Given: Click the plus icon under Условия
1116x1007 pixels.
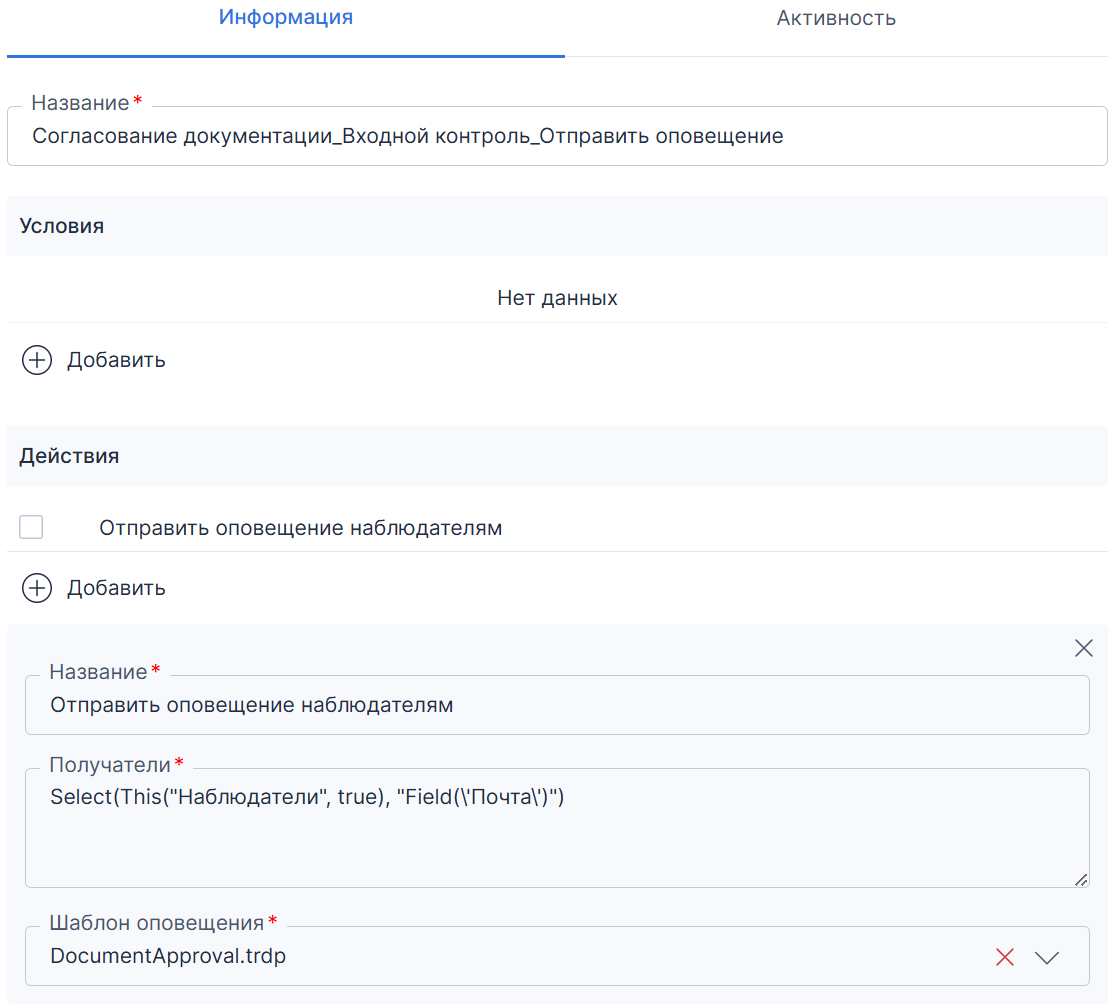Looking at the screenshot, I should (x=37, y=360).
